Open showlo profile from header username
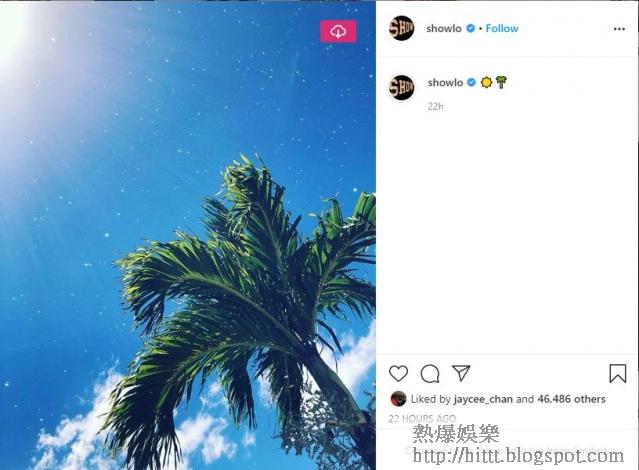The height and width of the screenshot is (470, 639). (x=443, y=29)
